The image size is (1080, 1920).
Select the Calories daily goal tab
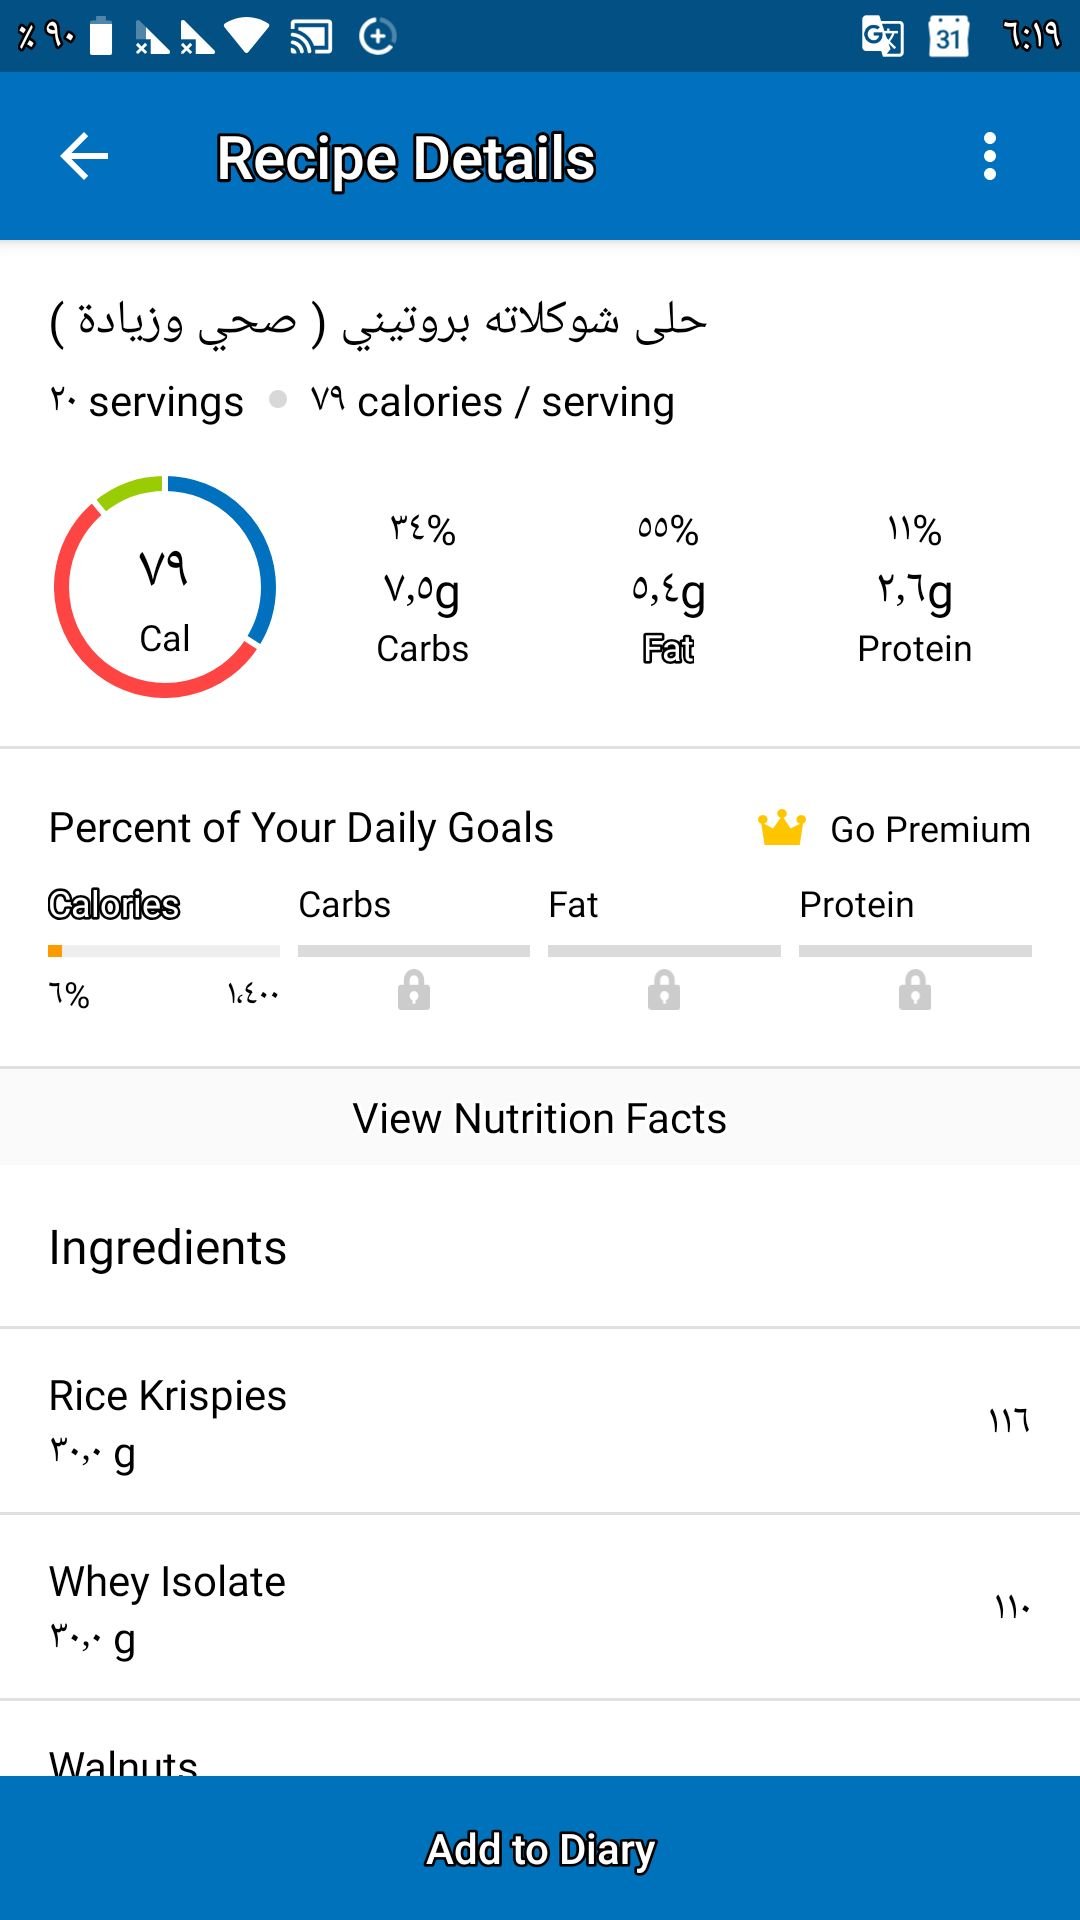pos(114,905)
